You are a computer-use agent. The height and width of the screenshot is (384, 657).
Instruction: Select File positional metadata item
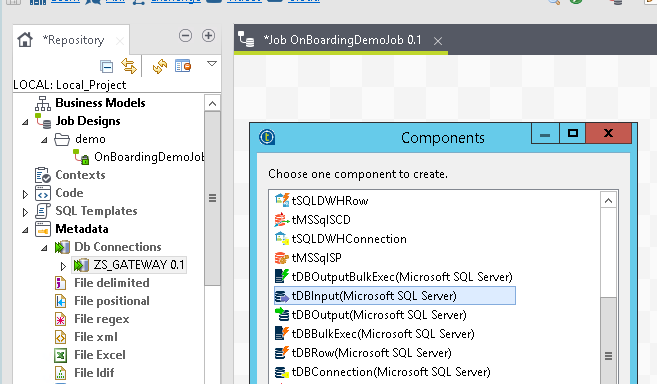coord(112,301)
